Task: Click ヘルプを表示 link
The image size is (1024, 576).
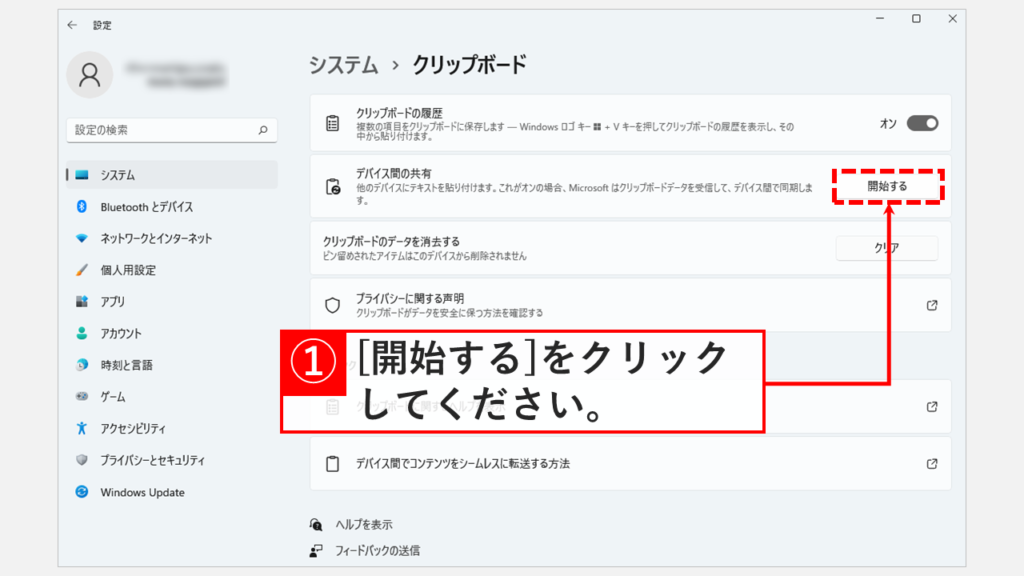Action: (361, 524)
